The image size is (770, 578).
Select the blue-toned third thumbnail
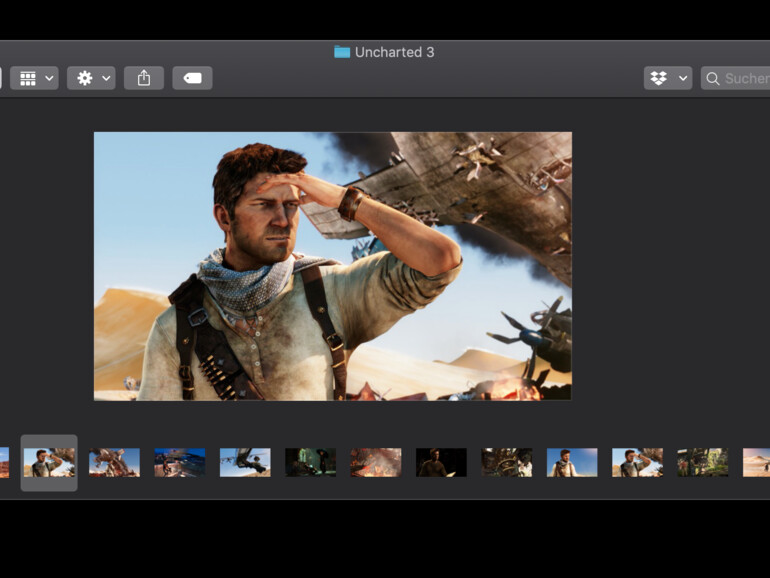click(180, 463)
